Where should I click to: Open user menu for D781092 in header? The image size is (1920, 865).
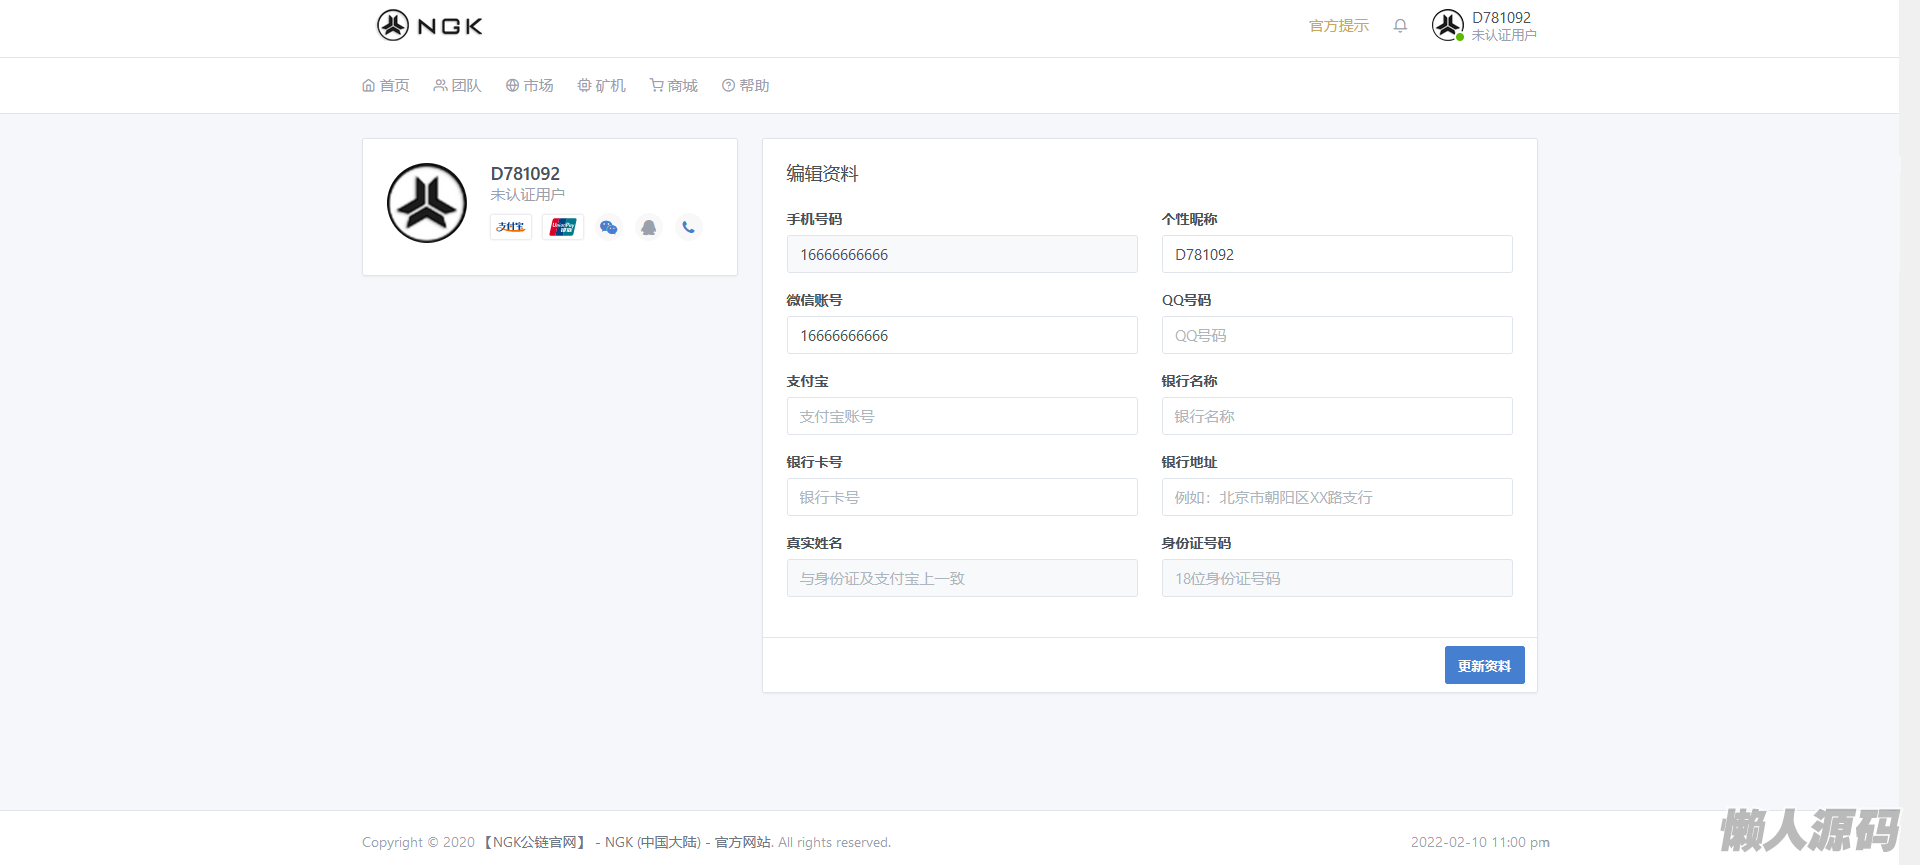coord(1484,26)
